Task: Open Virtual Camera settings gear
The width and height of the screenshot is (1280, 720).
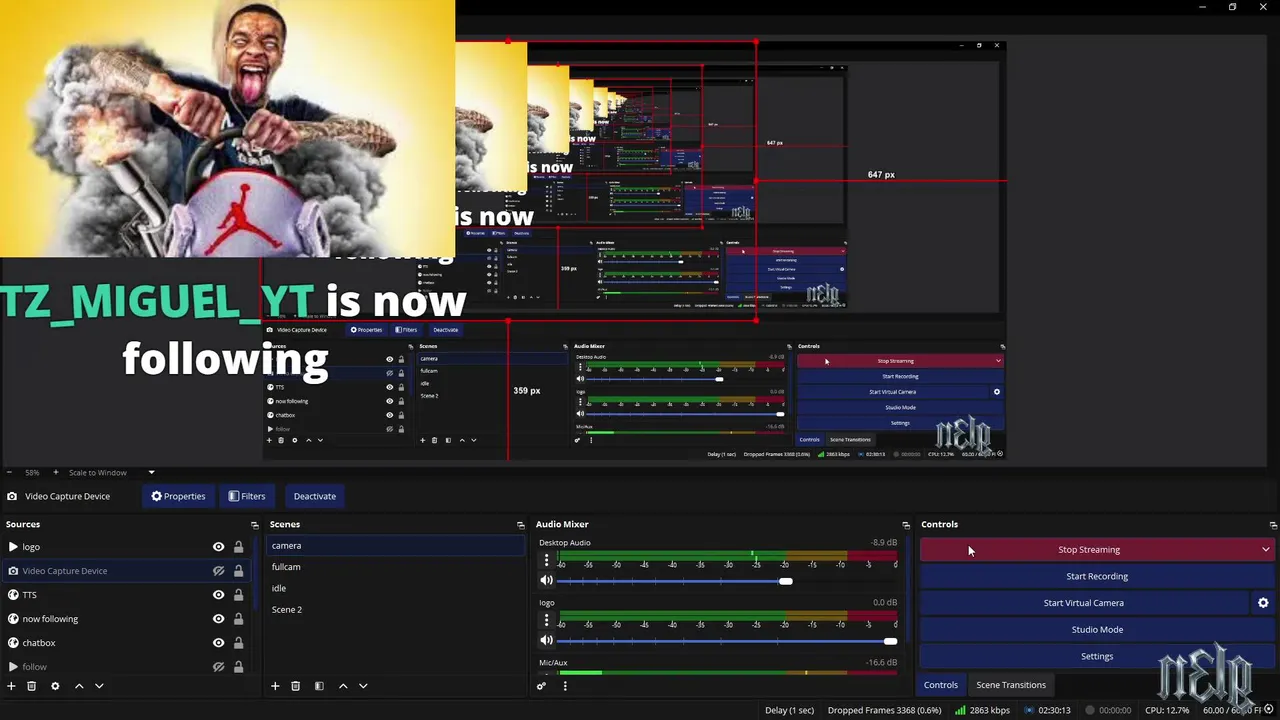Action: 1263,603
